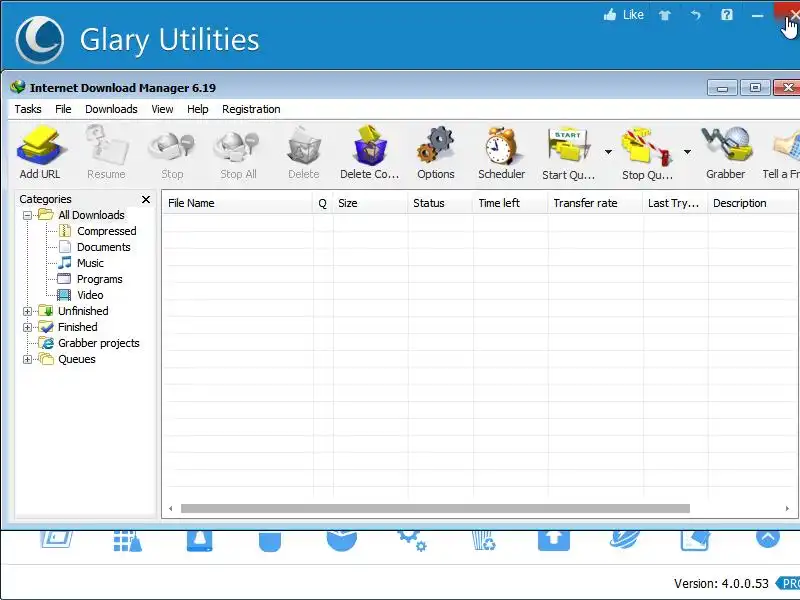800x600 pixels.
Task: Click the Stop All toolbar icon
Action: click(238, 152)
